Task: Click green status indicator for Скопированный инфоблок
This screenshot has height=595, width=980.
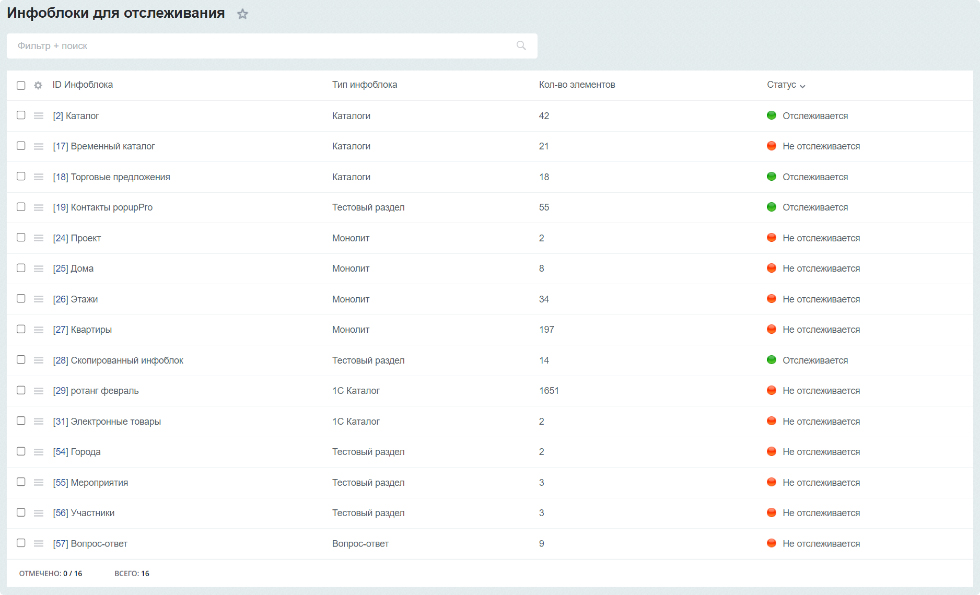Action: (x=771, y=360)
